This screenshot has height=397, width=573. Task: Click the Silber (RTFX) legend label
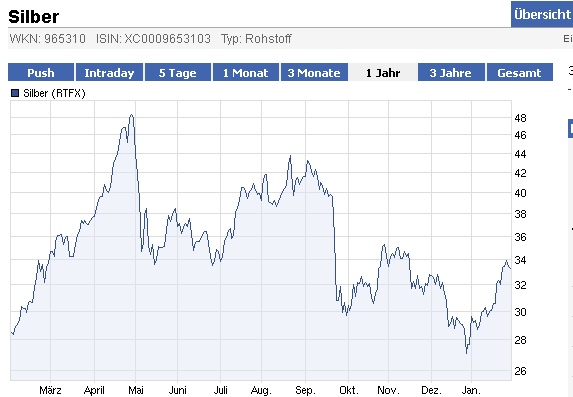(54, 93)
